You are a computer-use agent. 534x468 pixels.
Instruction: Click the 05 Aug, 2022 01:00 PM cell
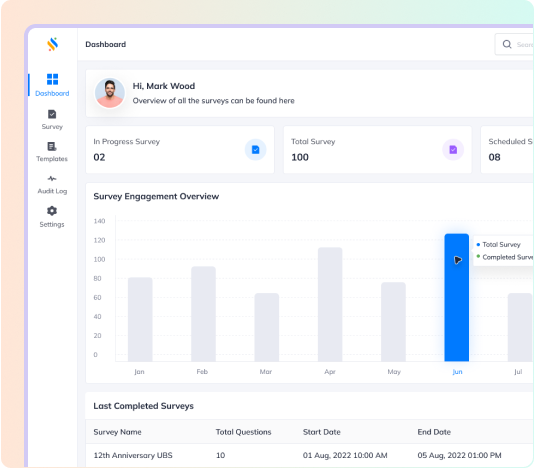459,455
